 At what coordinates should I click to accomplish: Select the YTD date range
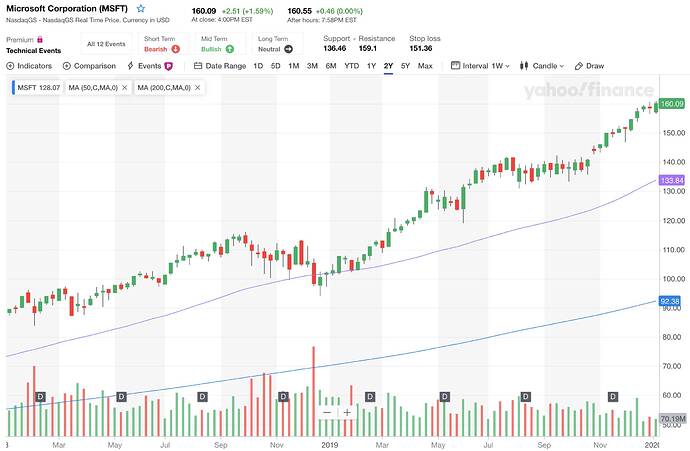pos(352,66)
